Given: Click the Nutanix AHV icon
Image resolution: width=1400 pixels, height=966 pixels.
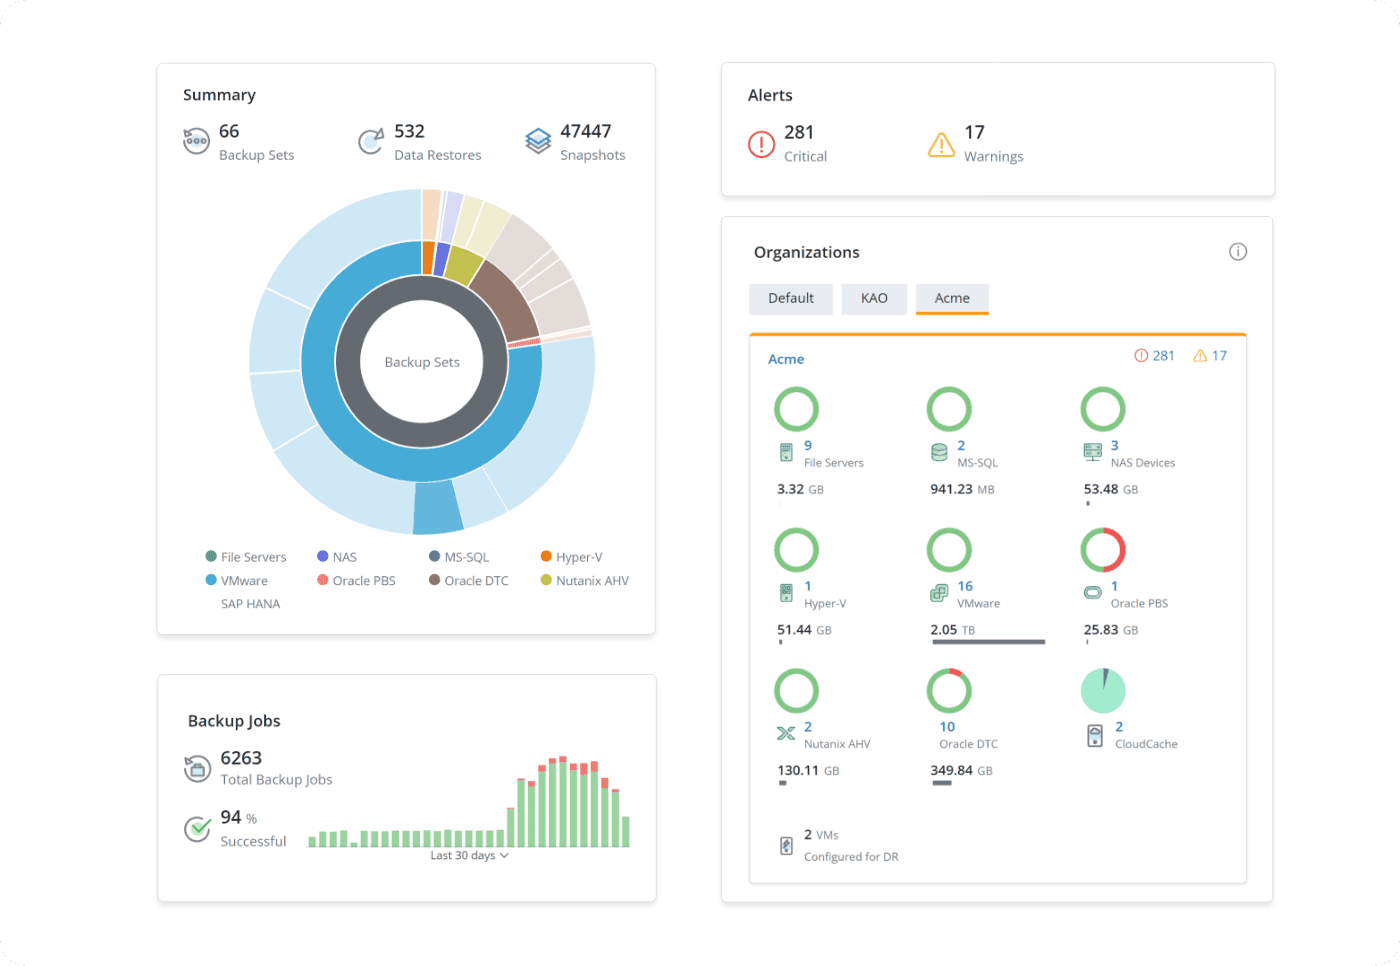Looking at the screenshot, I should coord(786,734).
